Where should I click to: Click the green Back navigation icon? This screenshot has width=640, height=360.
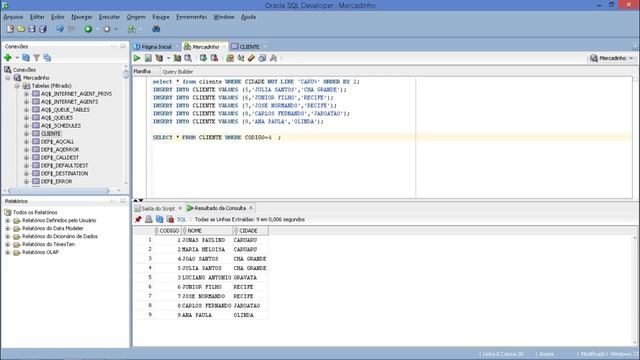[x=88, y=29]
